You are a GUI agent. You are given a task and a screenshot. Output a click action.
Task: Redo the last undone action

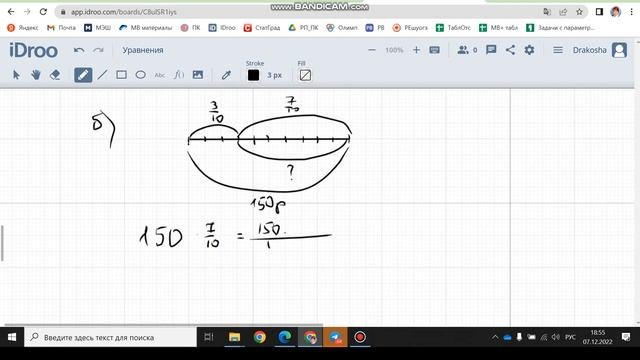click(x=98, y=50)
